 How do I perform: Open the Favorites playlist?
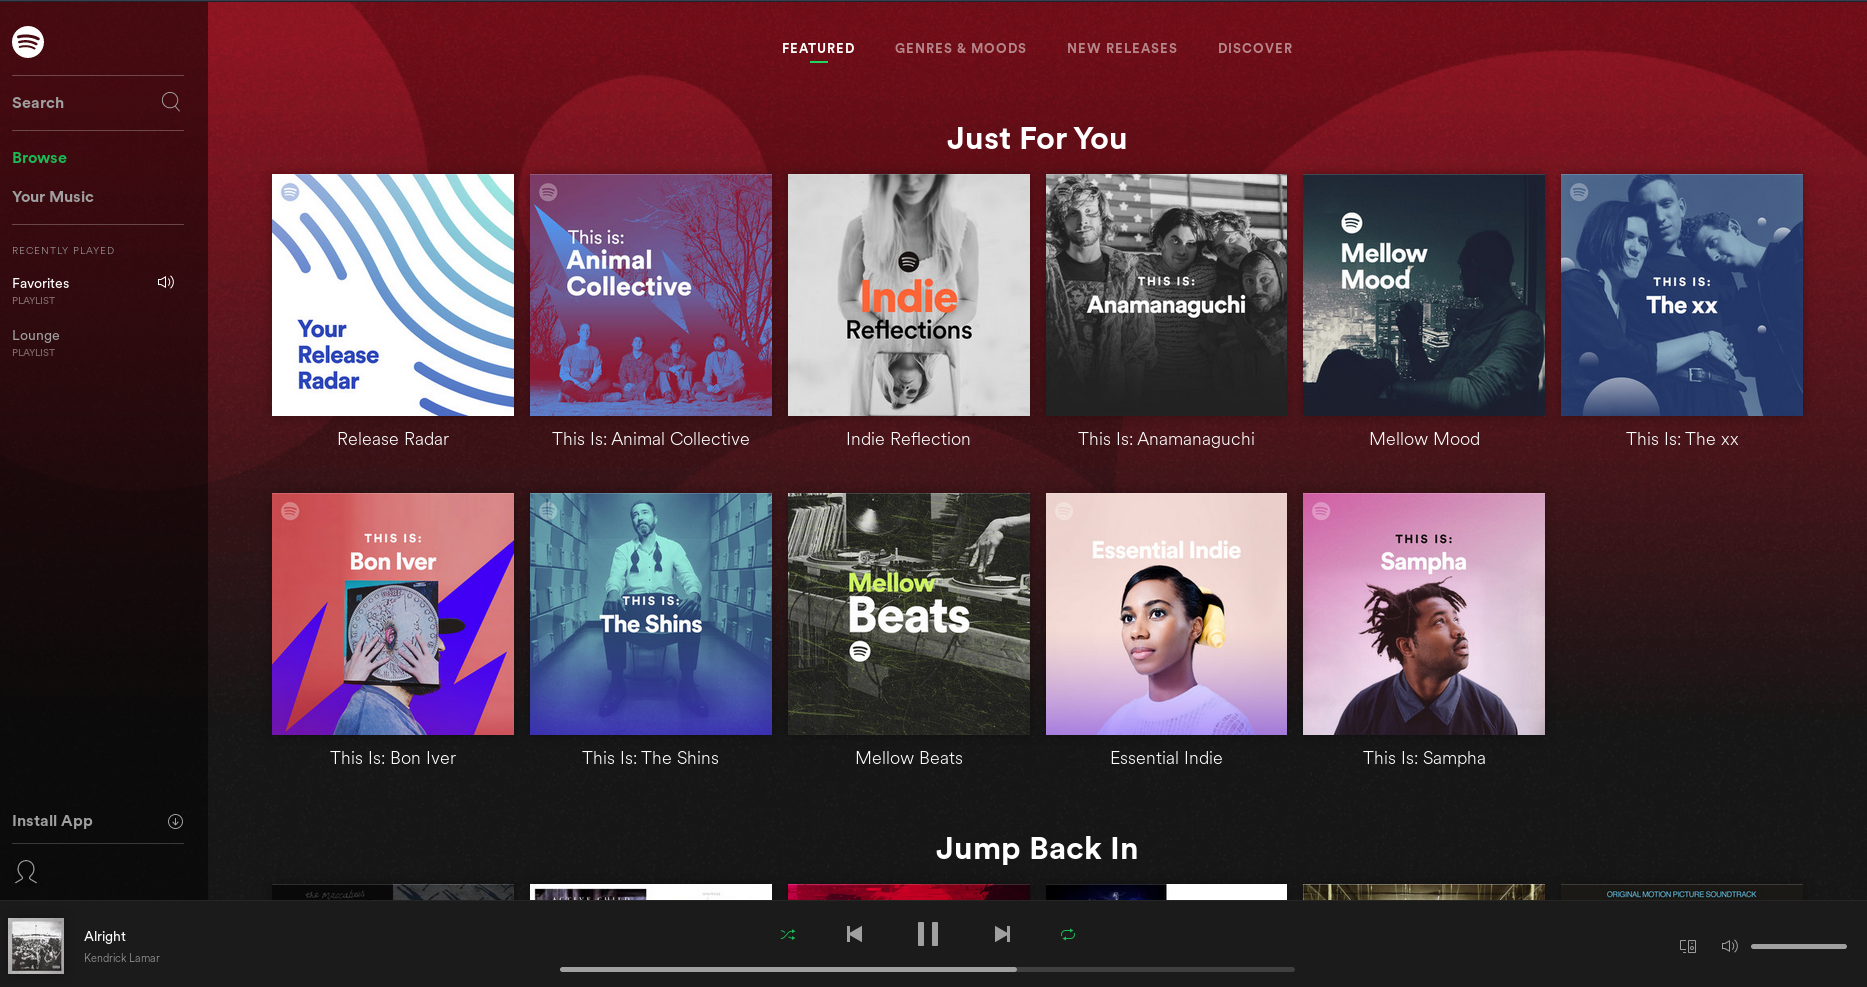41,284
